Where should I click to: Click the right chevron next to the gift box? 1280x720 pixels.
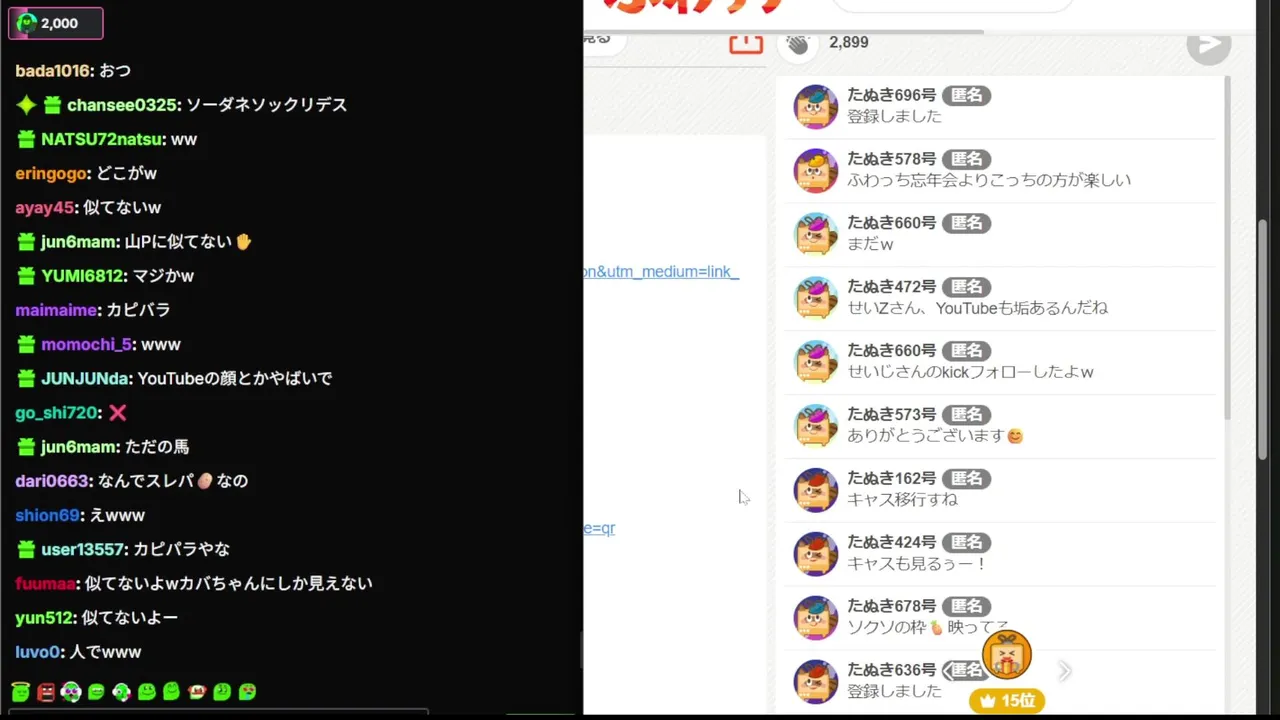1065,671
